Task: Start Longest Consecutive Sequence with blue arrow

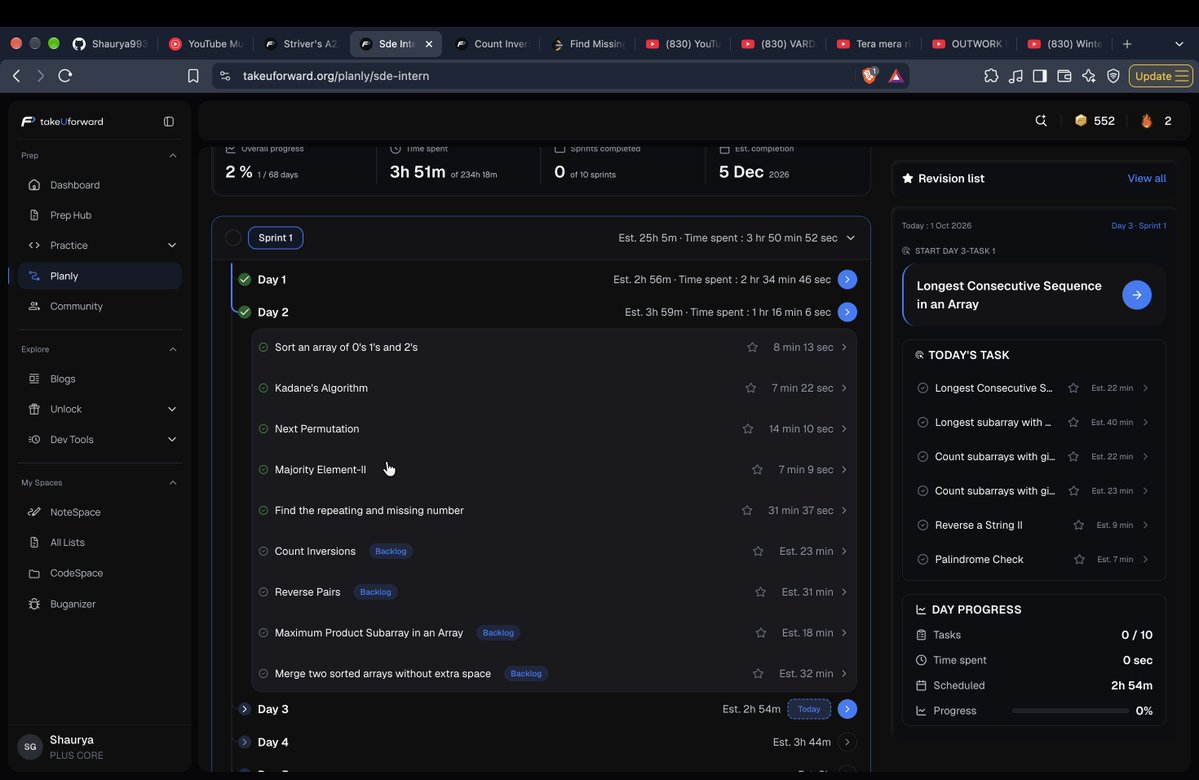Action: [1137, 295]
